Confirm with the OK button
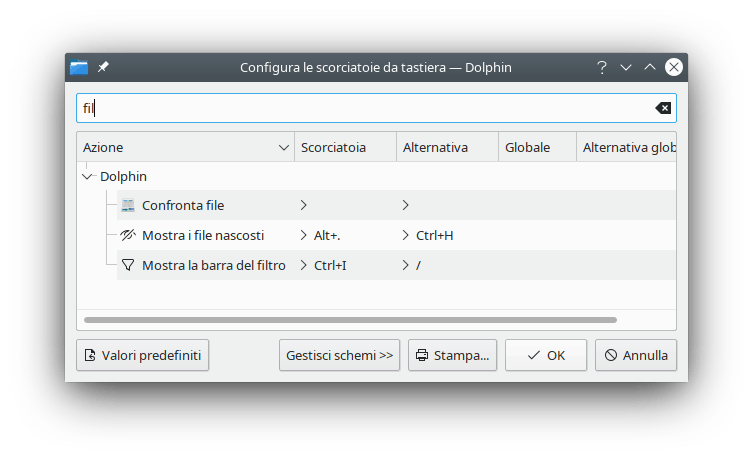The image size is (753, 459). [x=545, y=355]
